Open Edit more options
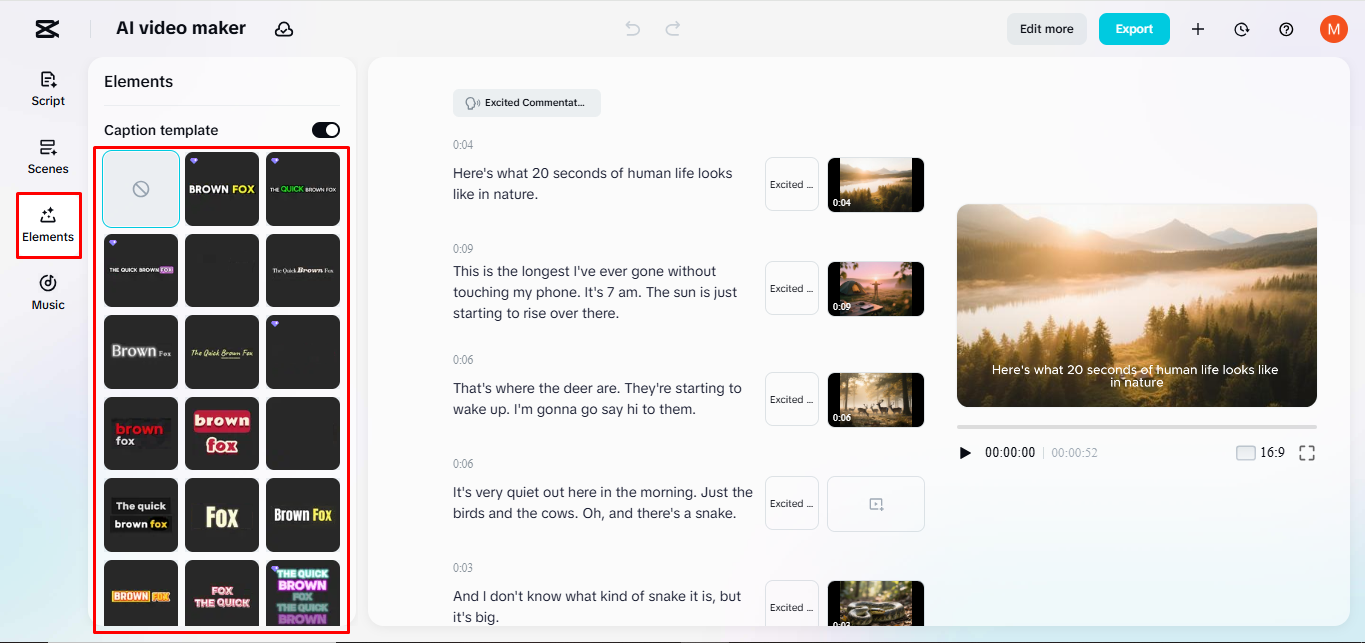 (1046, 29)
